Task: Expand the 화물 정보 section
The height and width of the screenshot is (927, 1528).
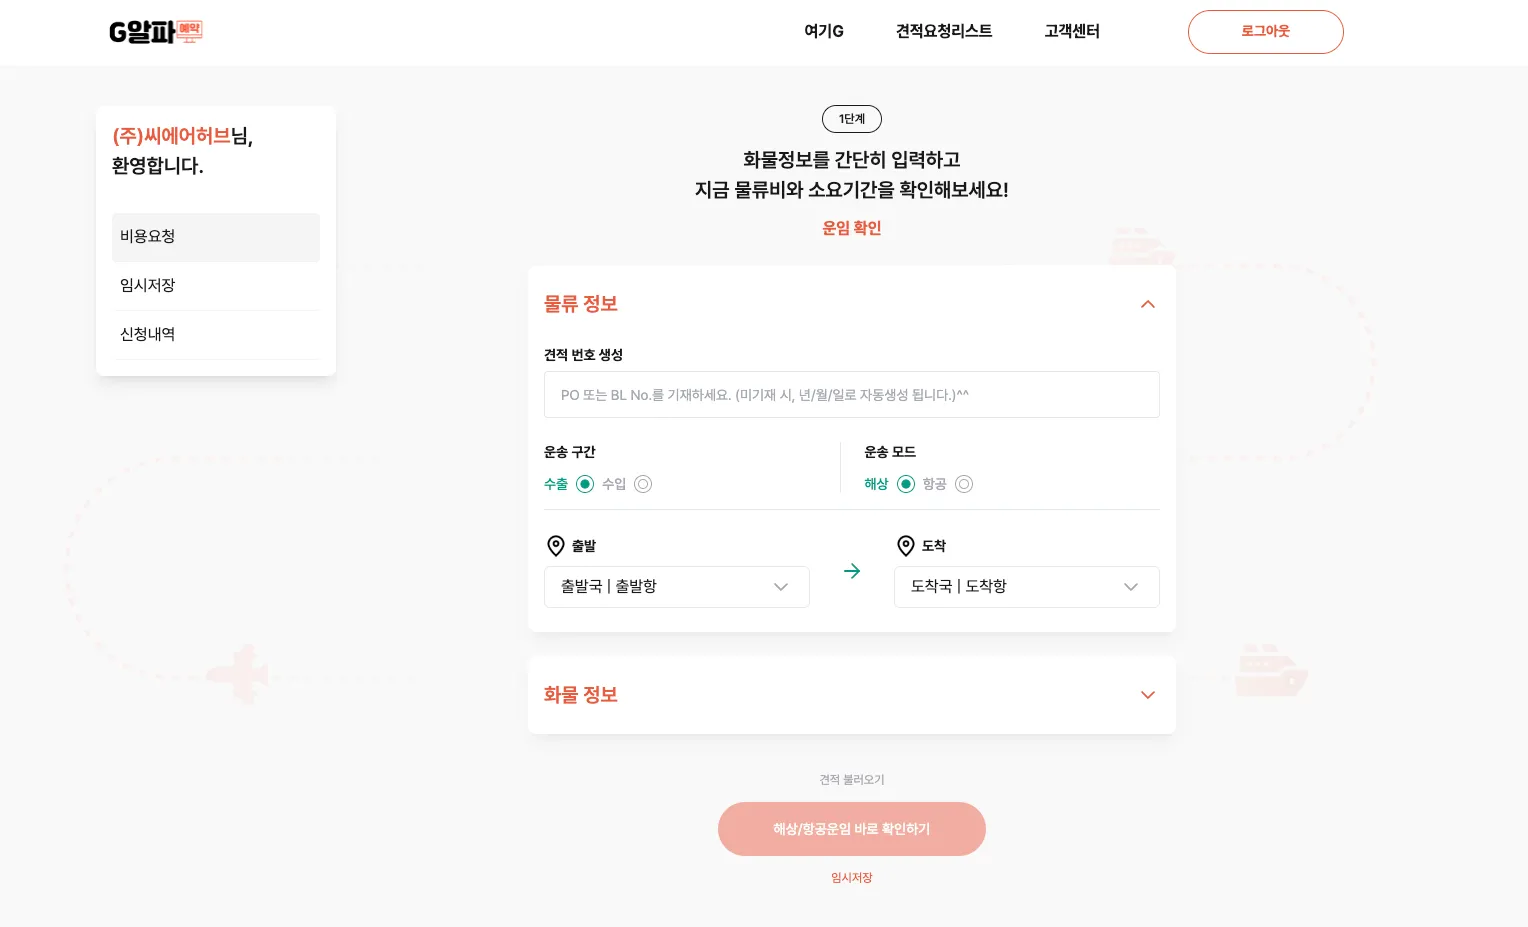Action: click(1148, 695)
